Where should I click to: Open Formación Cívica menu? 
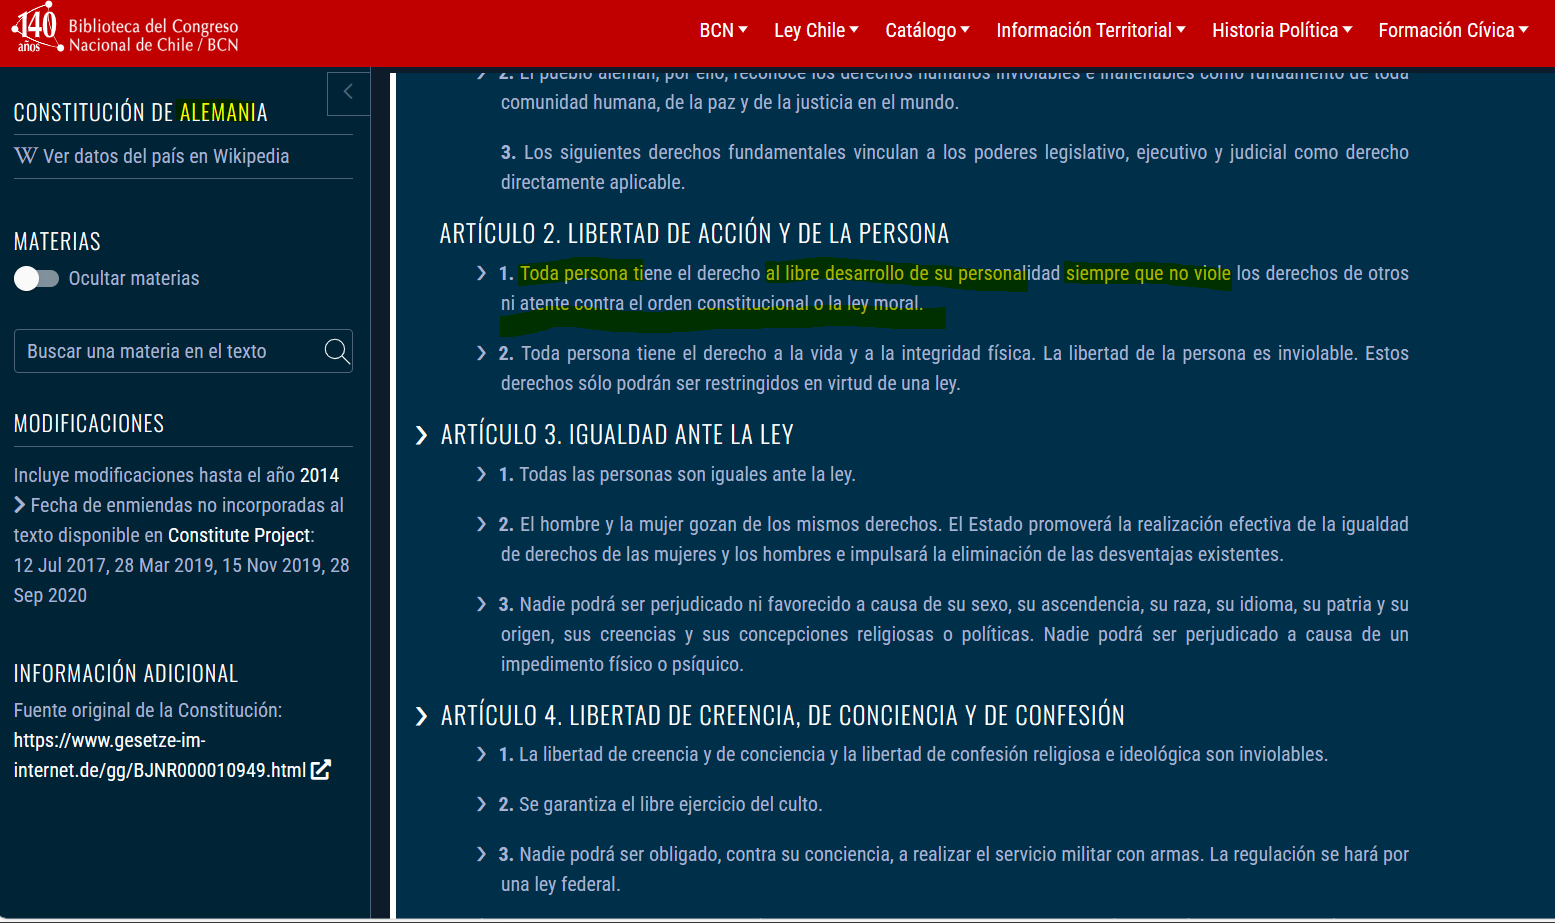point(1453,31)
